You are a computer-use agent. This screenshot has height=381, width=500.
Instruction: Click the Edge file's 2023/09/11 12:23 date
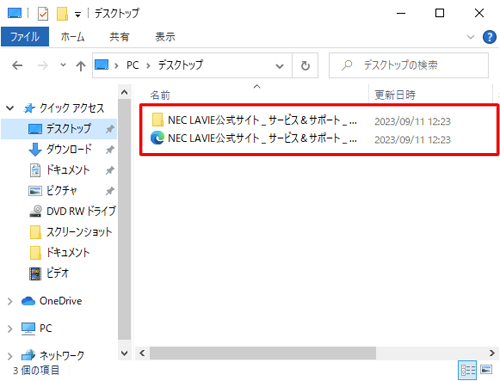click(x=412, y=139)
